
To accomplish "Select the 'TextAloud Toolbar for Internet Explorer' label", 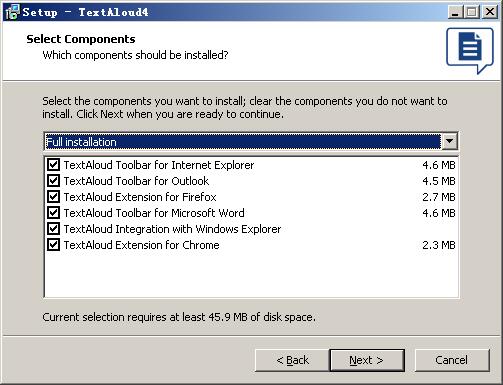I will 159,165.
